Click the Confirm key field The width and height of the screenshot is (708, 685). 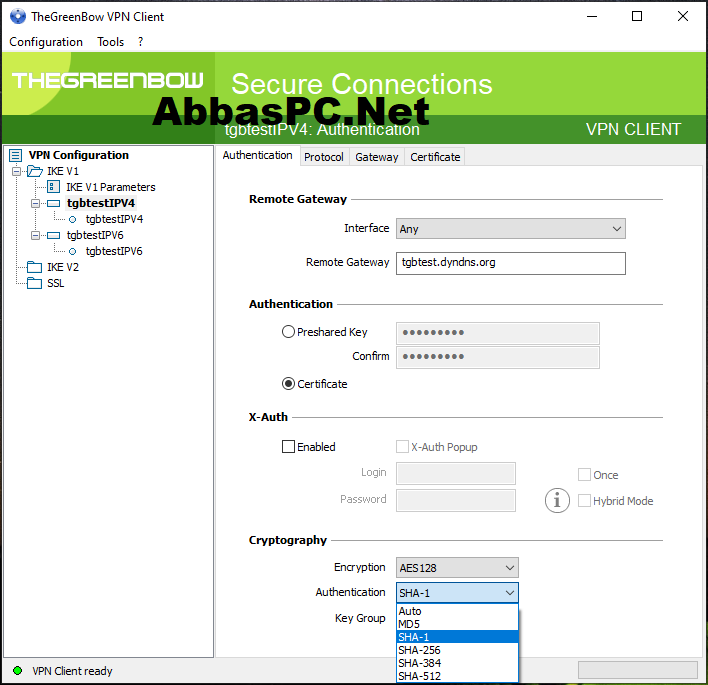[x=498, y=357]
